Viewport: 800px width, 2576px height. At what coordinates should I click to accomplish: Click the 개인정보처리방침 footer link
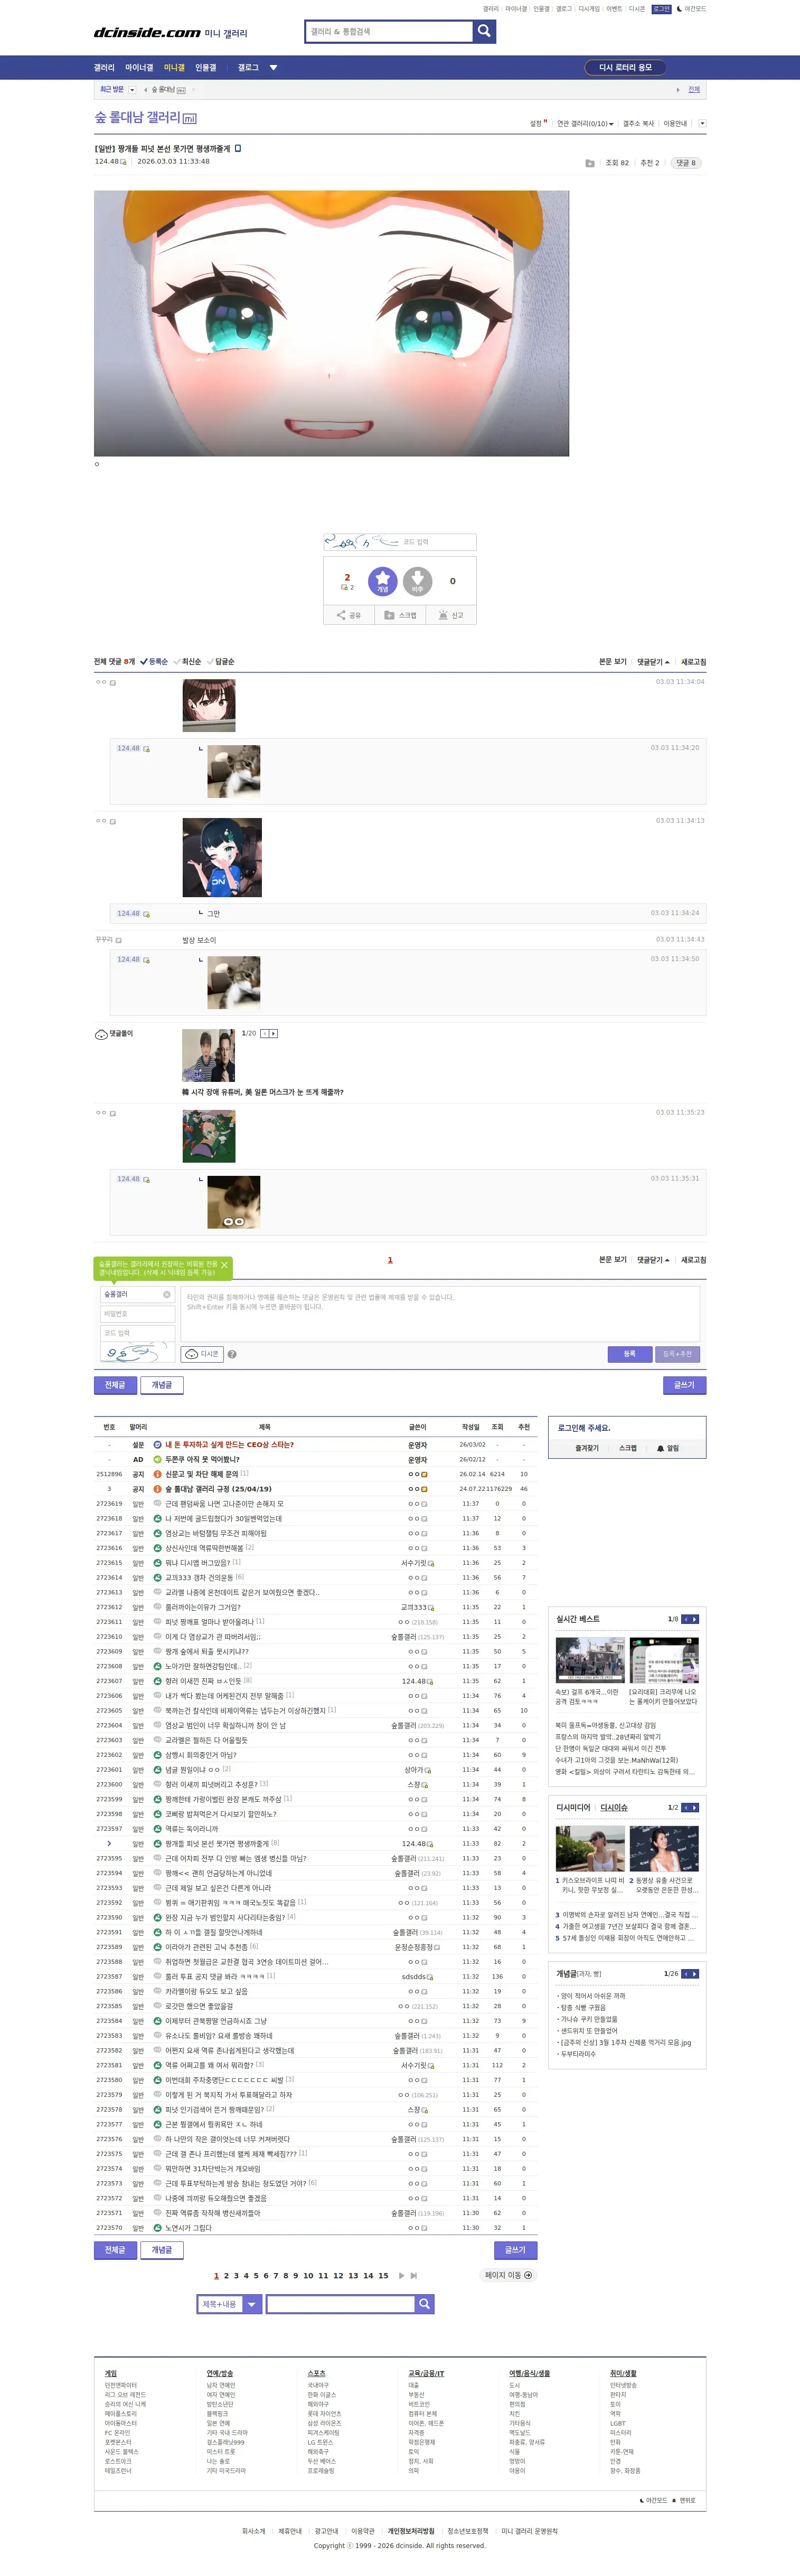(411, 2531)
